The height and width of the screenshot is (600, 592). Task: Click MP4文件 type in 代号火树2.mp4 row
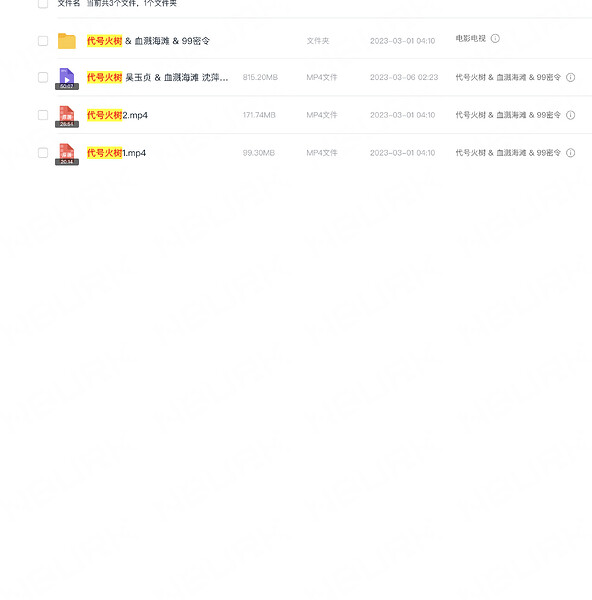(x=322, y=115)
